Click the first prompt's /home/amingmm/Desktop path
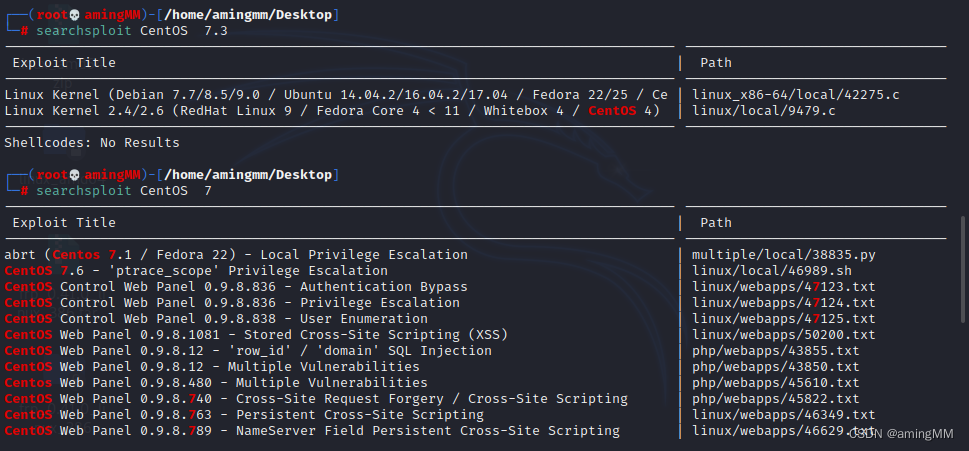This screenshot has height=451, width=969. click(248, 14)
